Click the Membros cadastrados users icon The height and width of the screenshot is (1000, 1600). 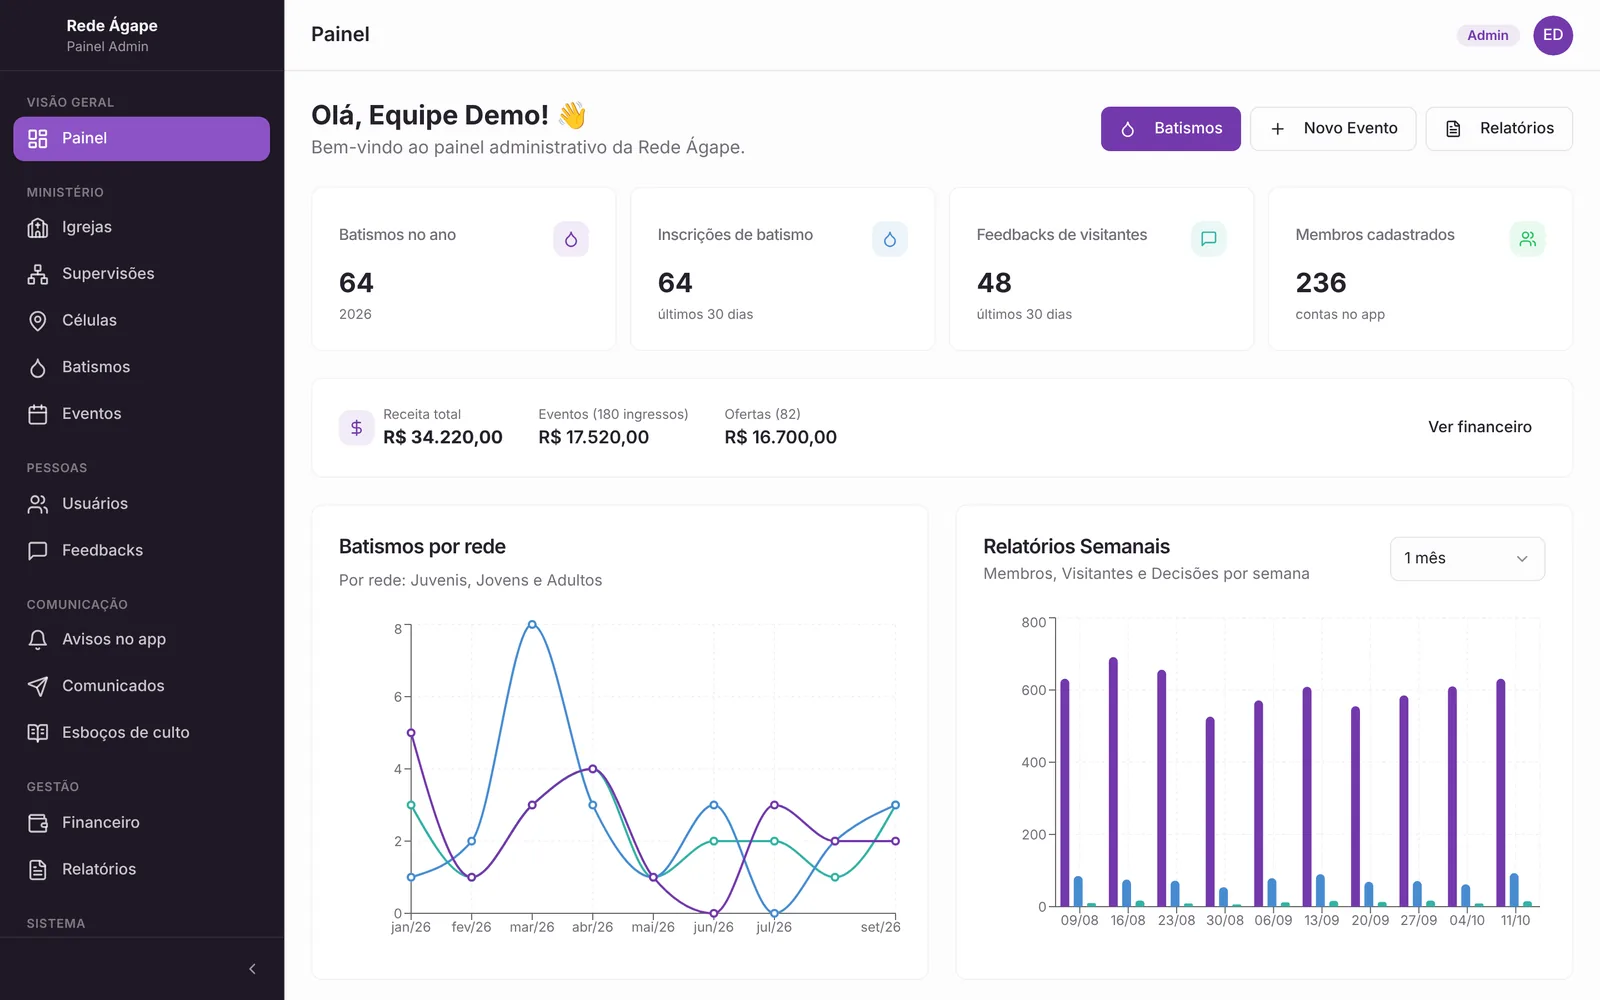[x=1528, y=239]
